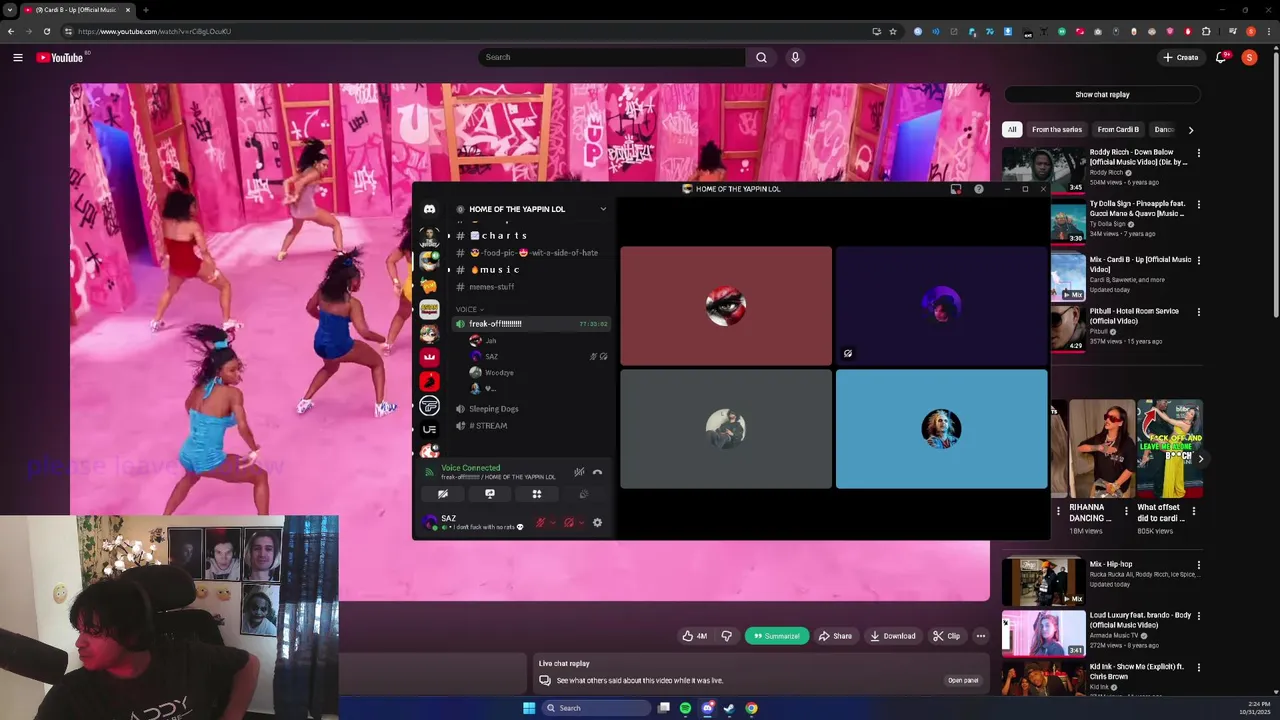The width and height of the screenshot is (1280, 720).
Task: Open Steam from the taskbar
Action: tap(729, 708)
